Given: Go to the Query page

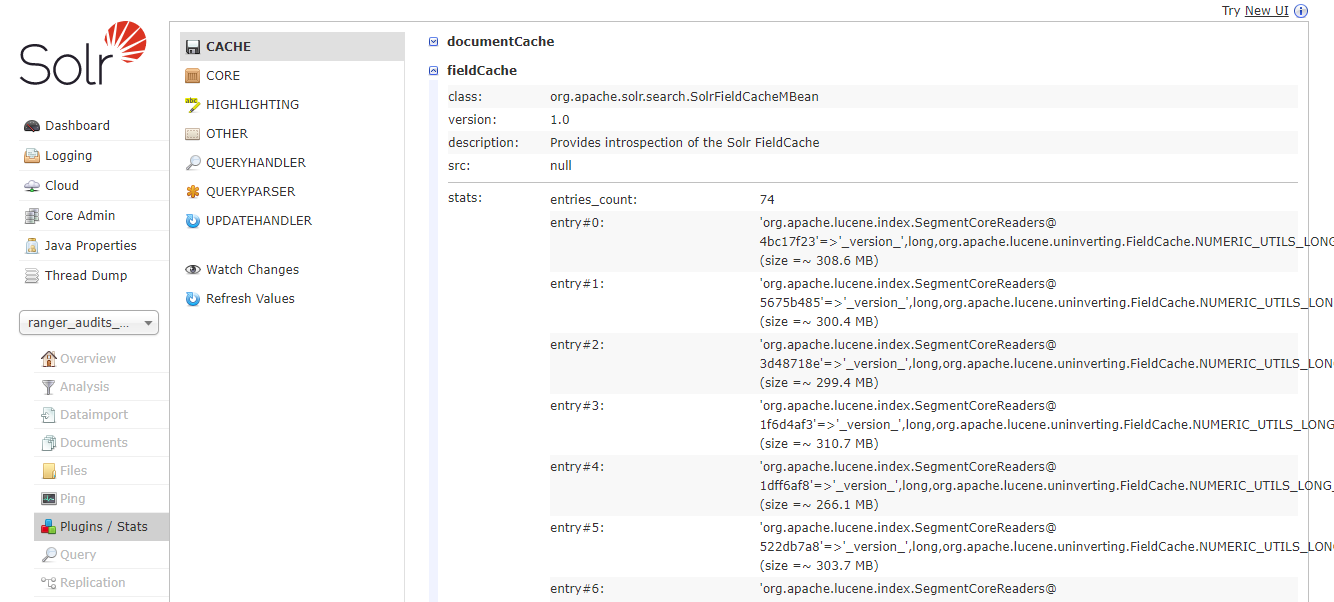Looking at the screenshot, I should (77, 555).
